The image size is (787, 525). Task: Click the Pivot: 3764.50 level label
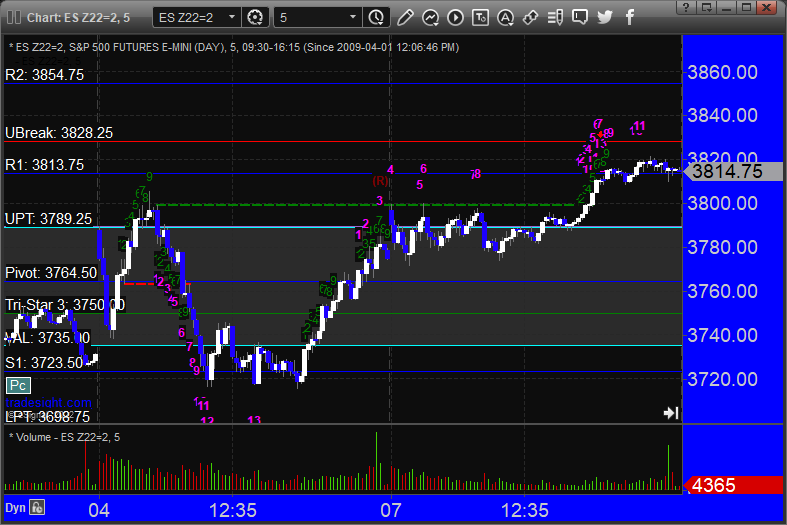pyautogui.click(x=51, y=273)
